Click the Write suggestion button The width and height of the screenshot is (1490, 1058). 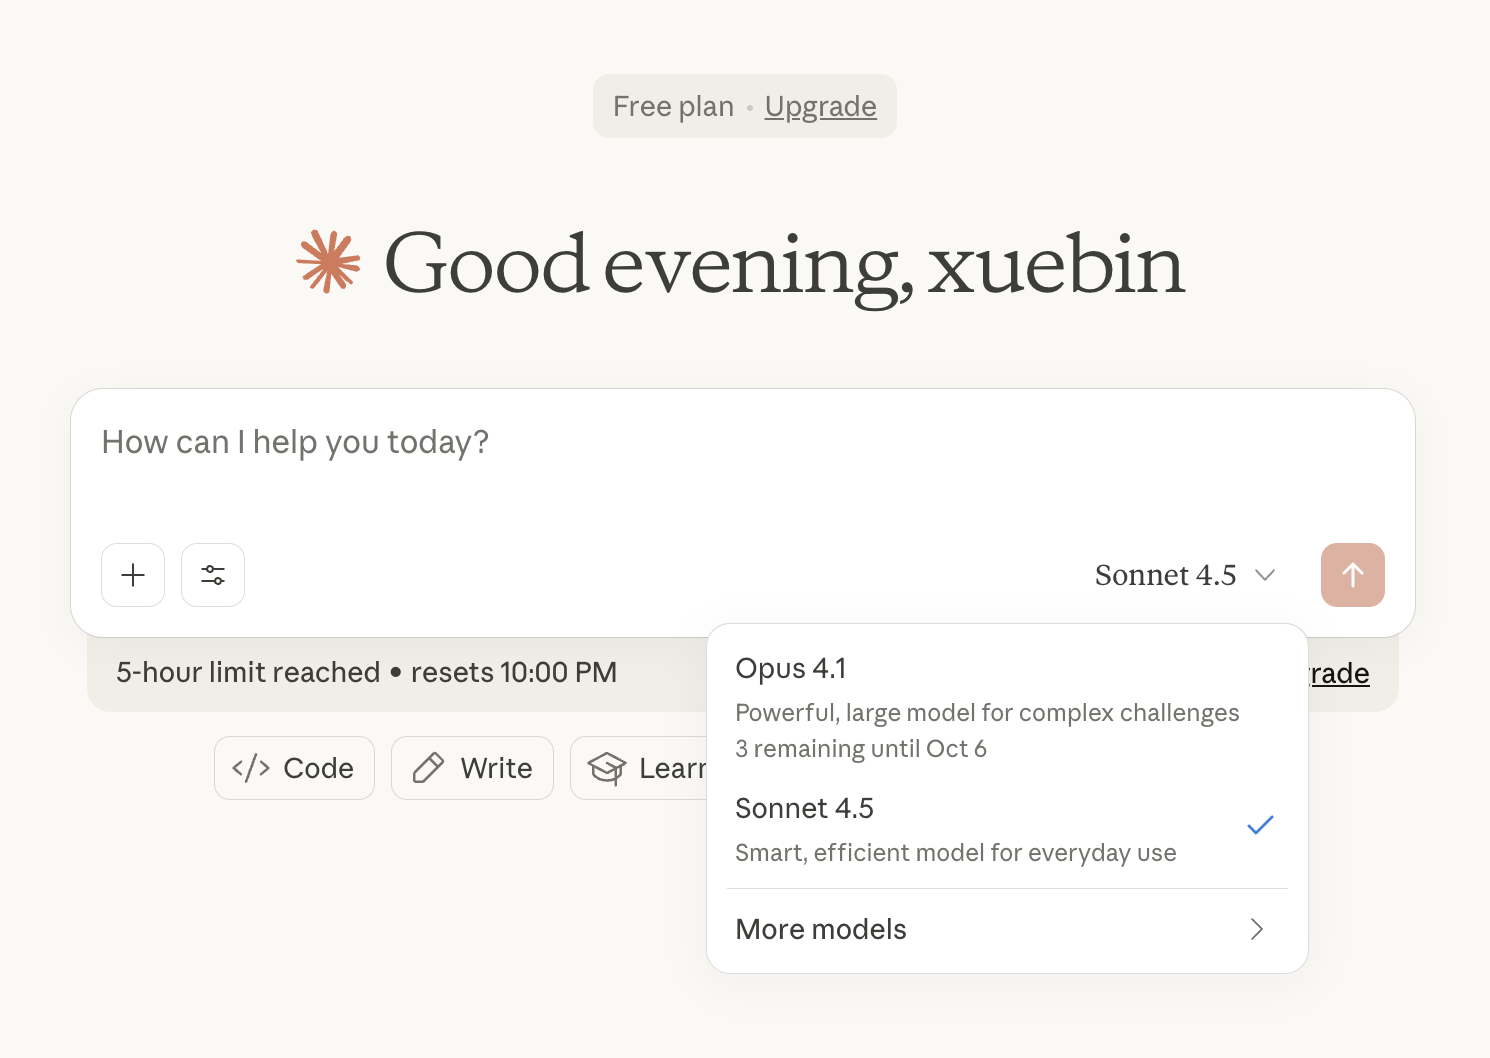pyautogui.click(x=472, y=768)
